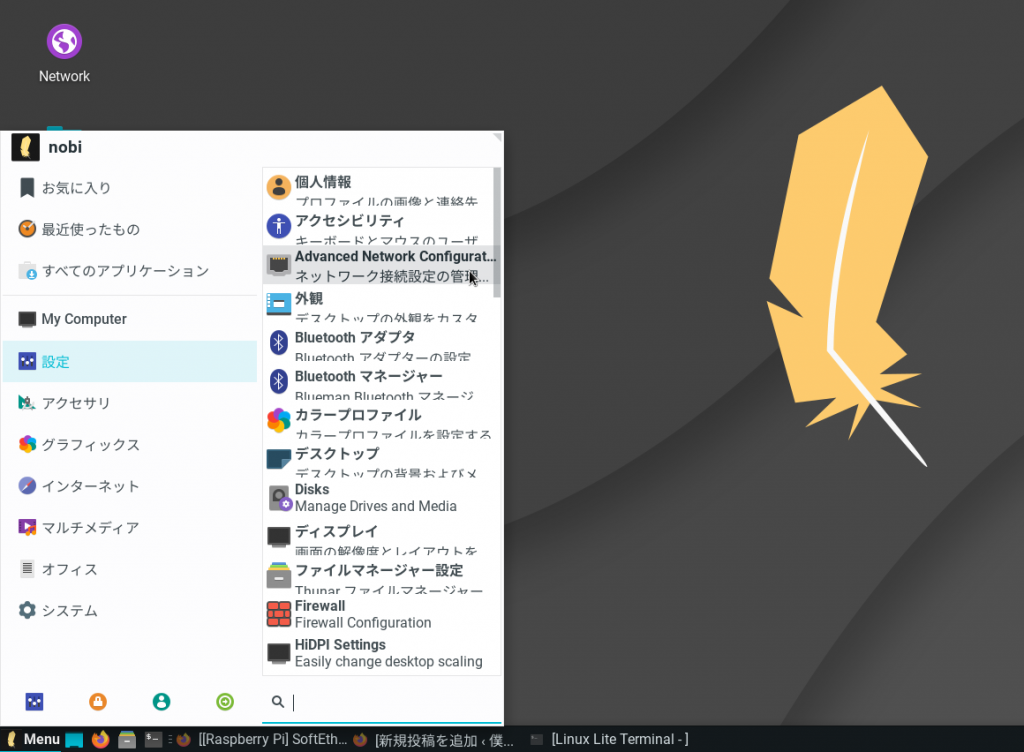1024x752 pixels.
Task: Select the すべてのアプリケーション category
Action: pyautogui.click(x=130, y=271)
